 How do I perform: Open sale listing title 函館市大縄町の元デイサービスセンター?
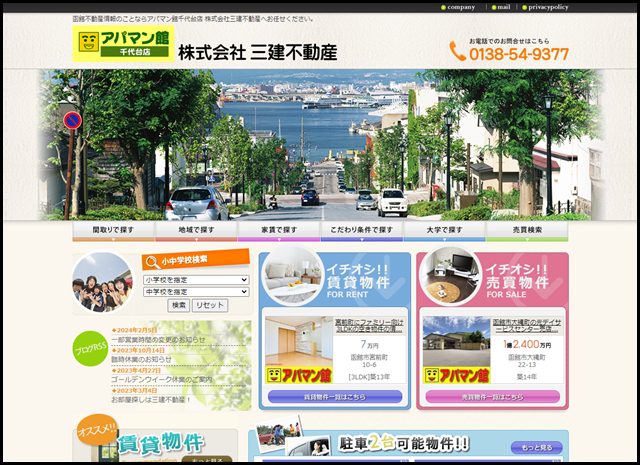pos(527,326)
